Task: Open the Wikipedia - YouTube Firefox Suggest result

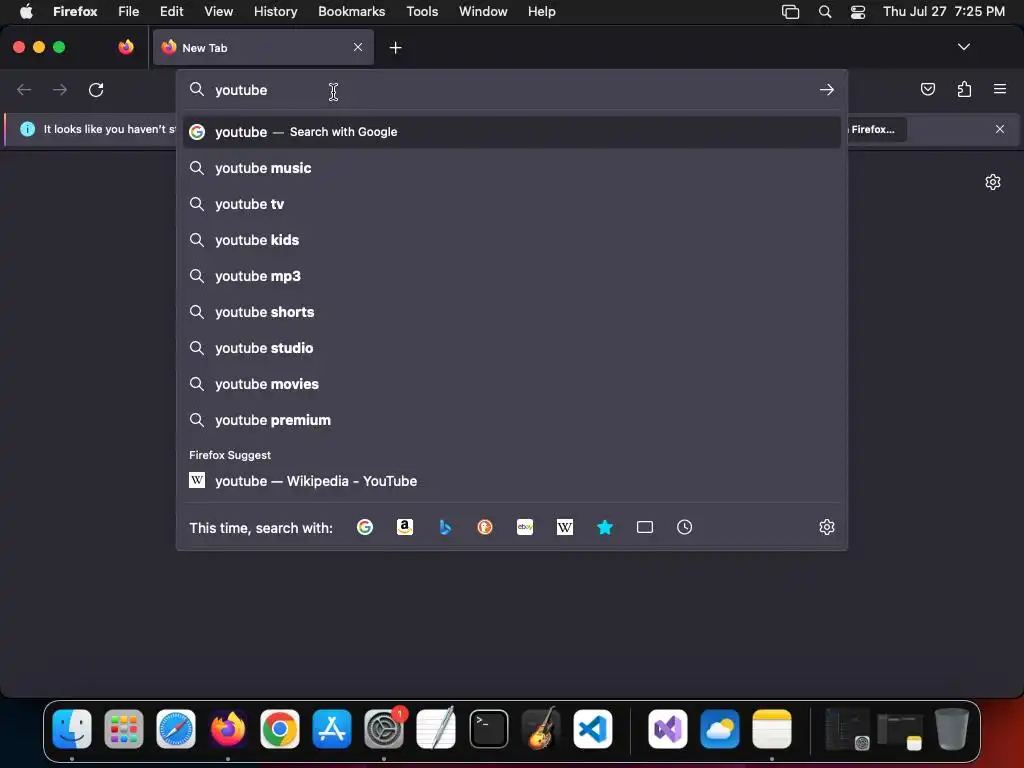Action: pyautogui.click(x=512, y=481)
